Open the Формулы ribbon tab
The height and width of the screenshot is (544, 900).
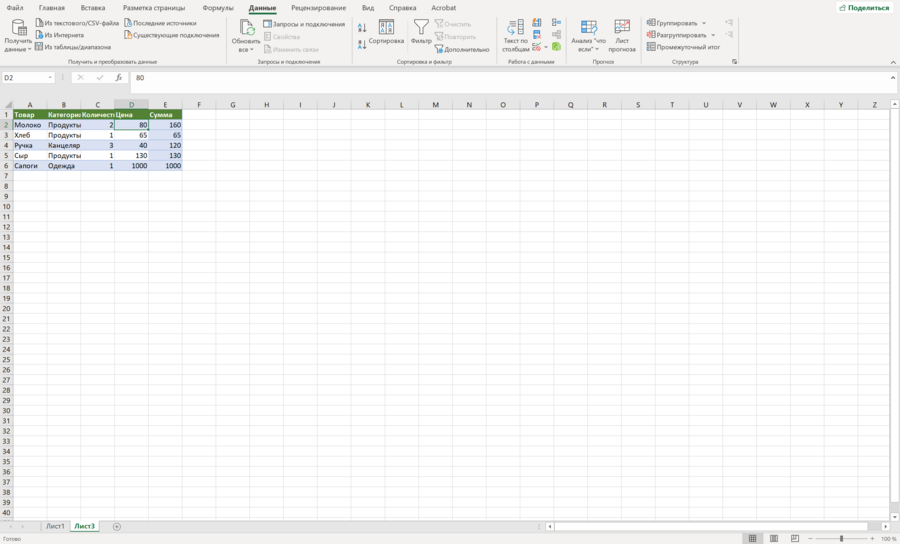click(218, 8)
